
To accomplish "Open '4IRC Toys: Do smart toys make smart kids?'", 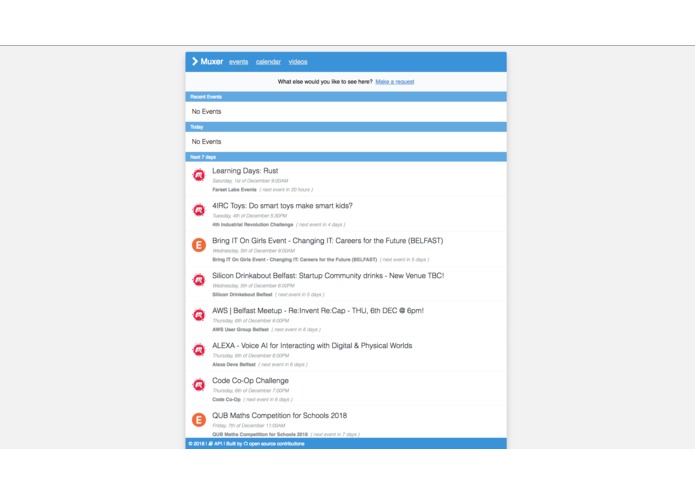I will (282, 206).
